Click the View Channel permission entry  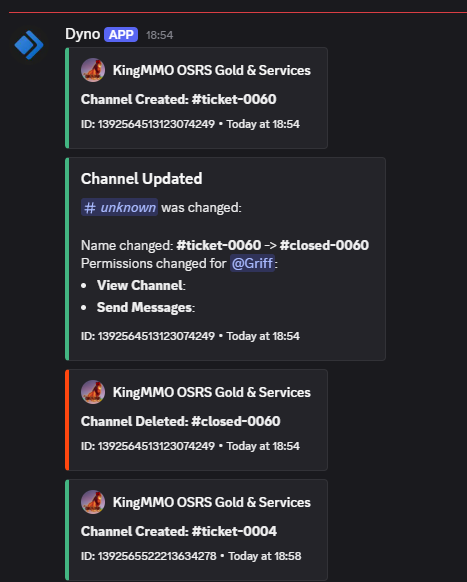point(141,285)
